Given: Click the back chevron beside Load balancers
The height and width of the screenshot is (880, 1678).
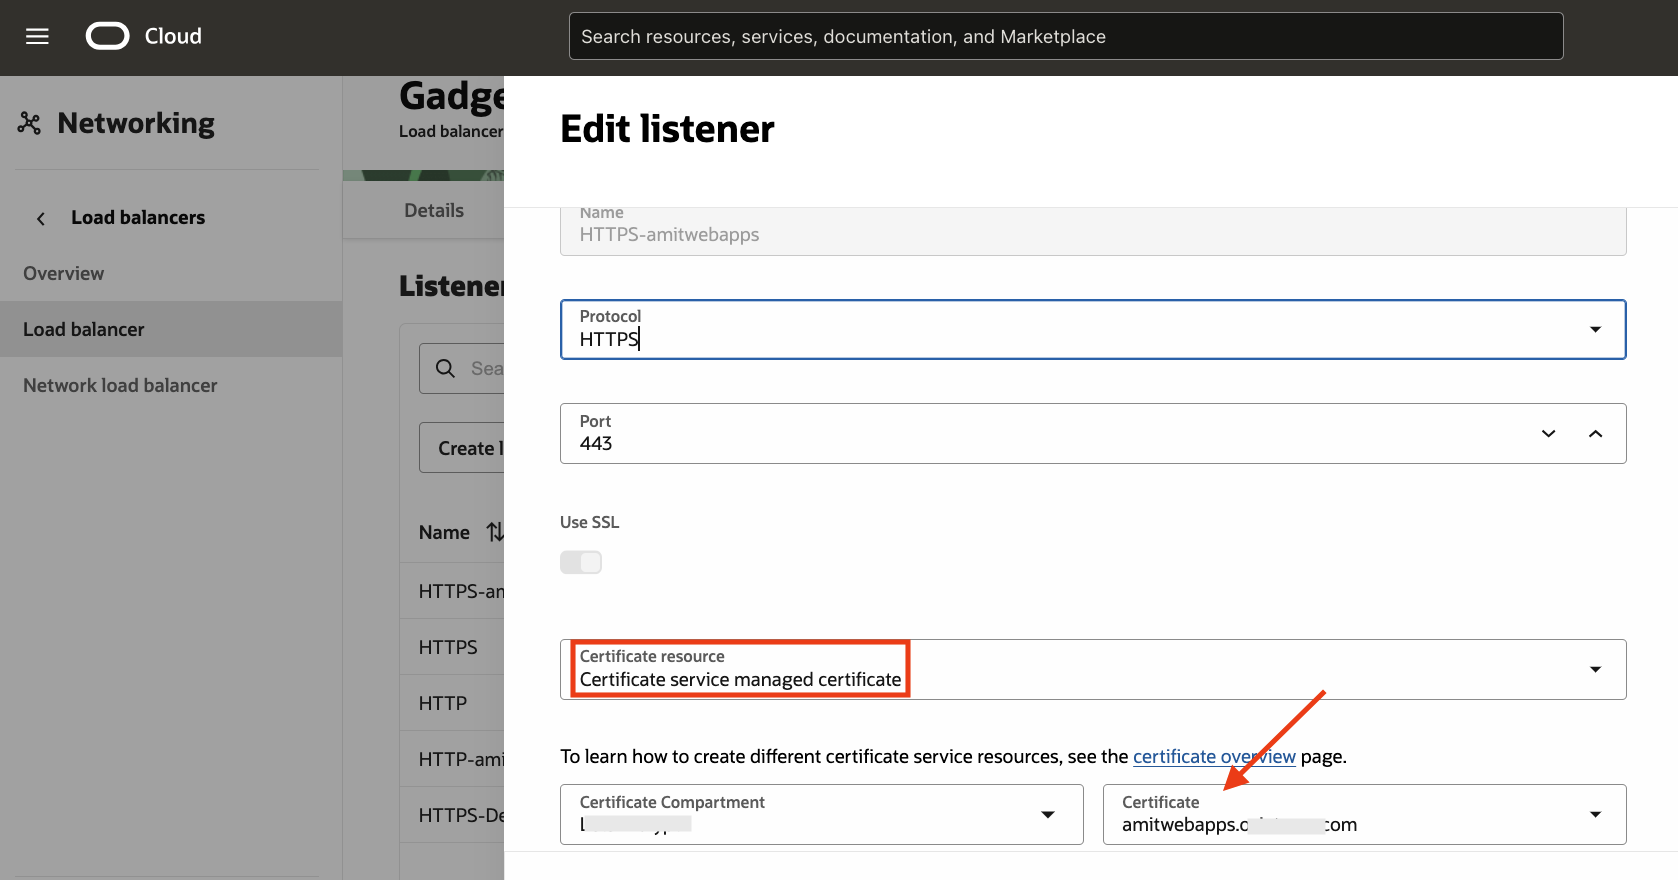Looking at the screenshot, I should [x=41, y=218].
